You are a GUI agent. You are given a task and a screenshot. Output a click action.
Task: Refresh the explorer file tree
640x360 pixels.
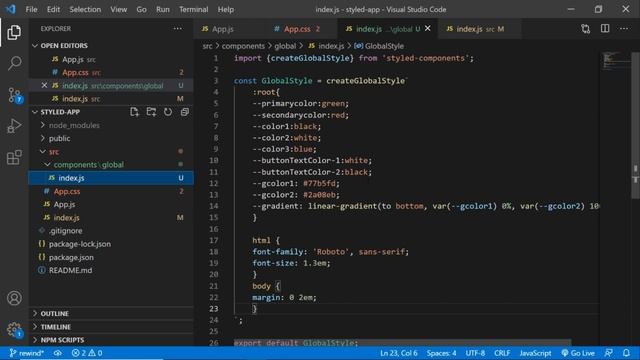[x=168, y=112]
